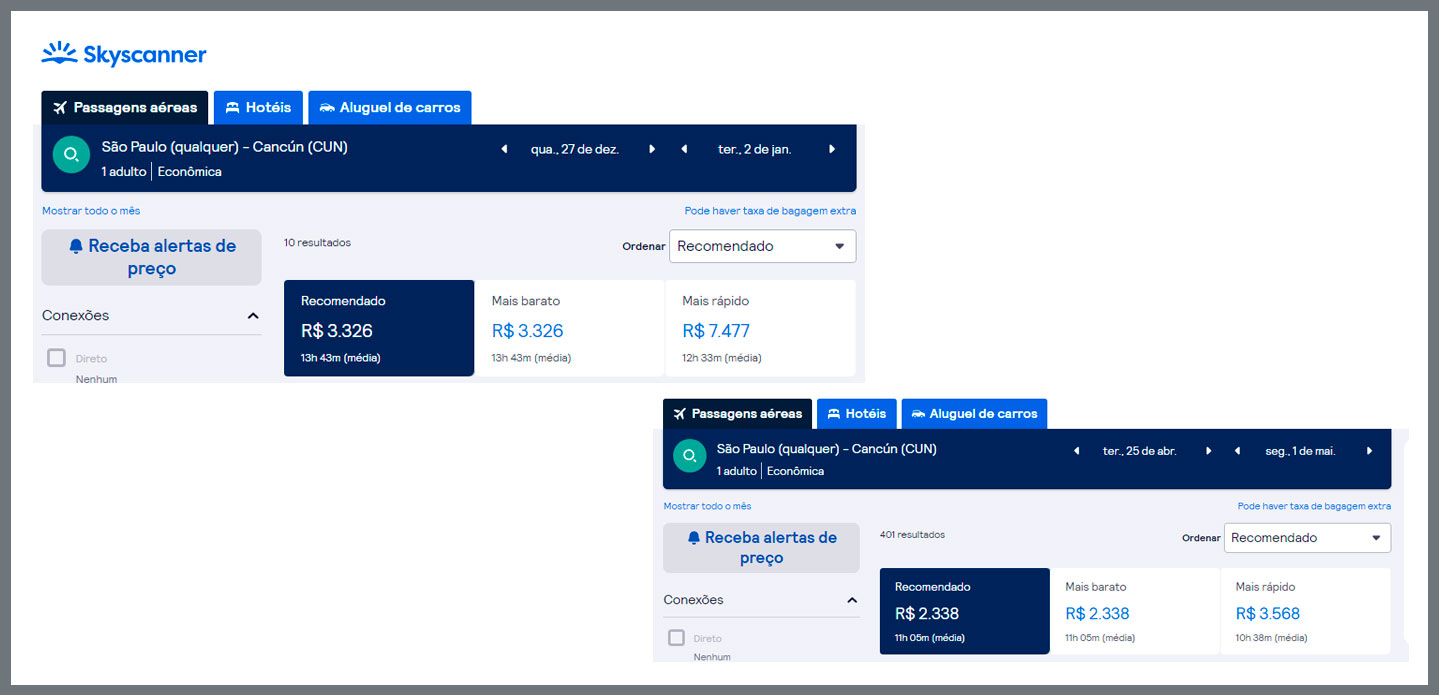Click return date seg., 1 de mai.
This screenshot has height=695, width=1439.
point(1301,451)
